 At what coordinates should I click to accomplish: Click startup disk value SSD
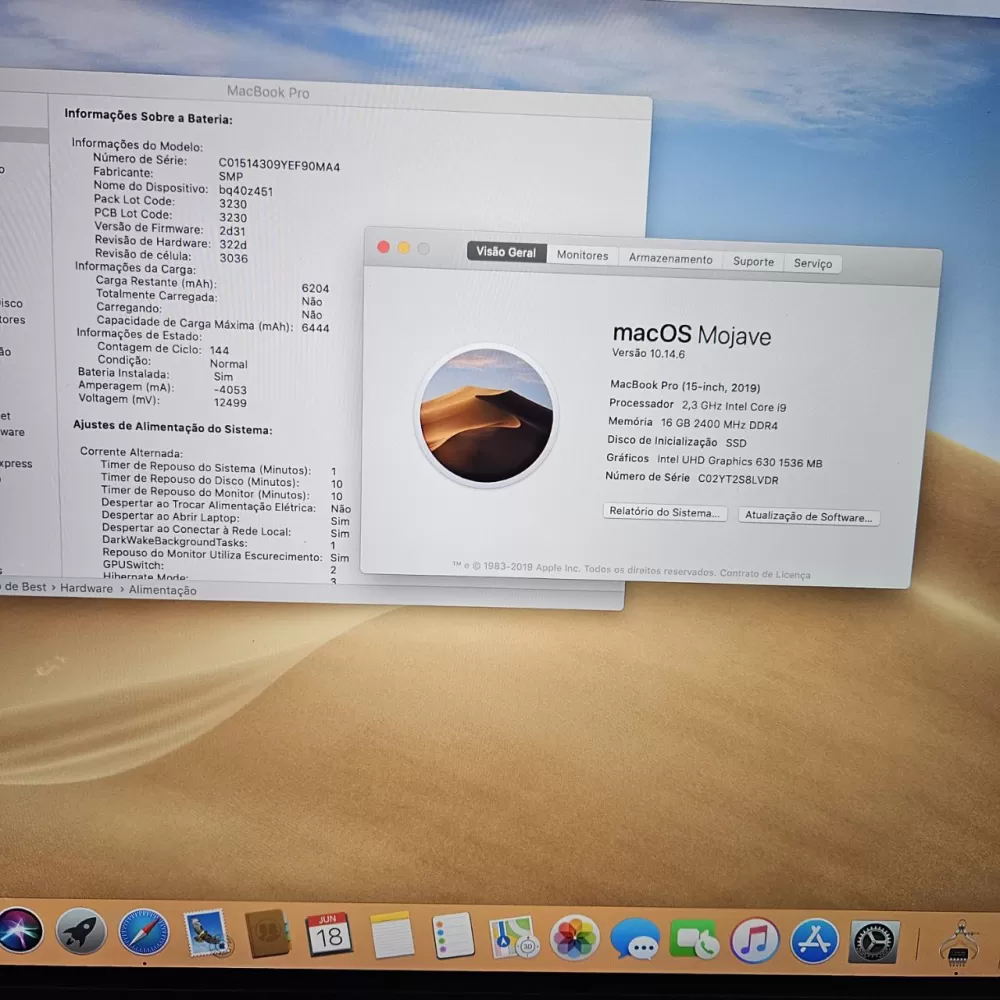coord(735,443)
